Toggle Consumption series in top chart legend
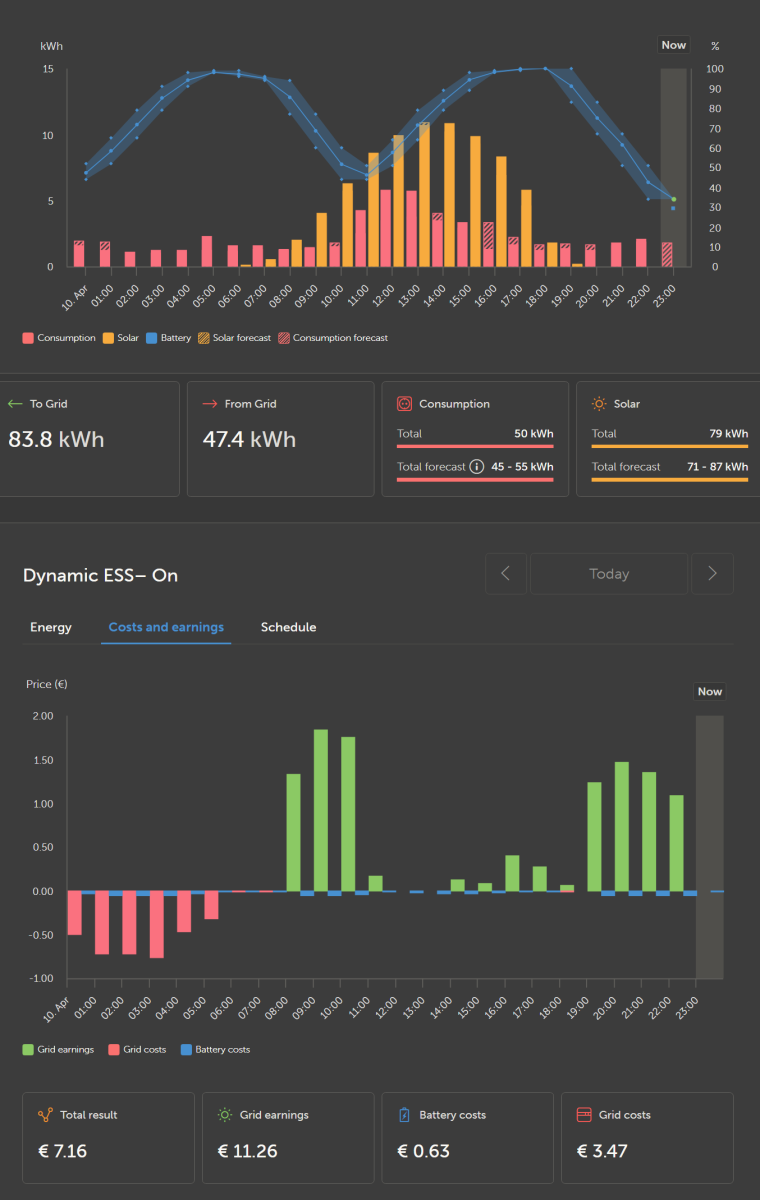Viewport: 760px width, 1200px height. tap(59, 338)
